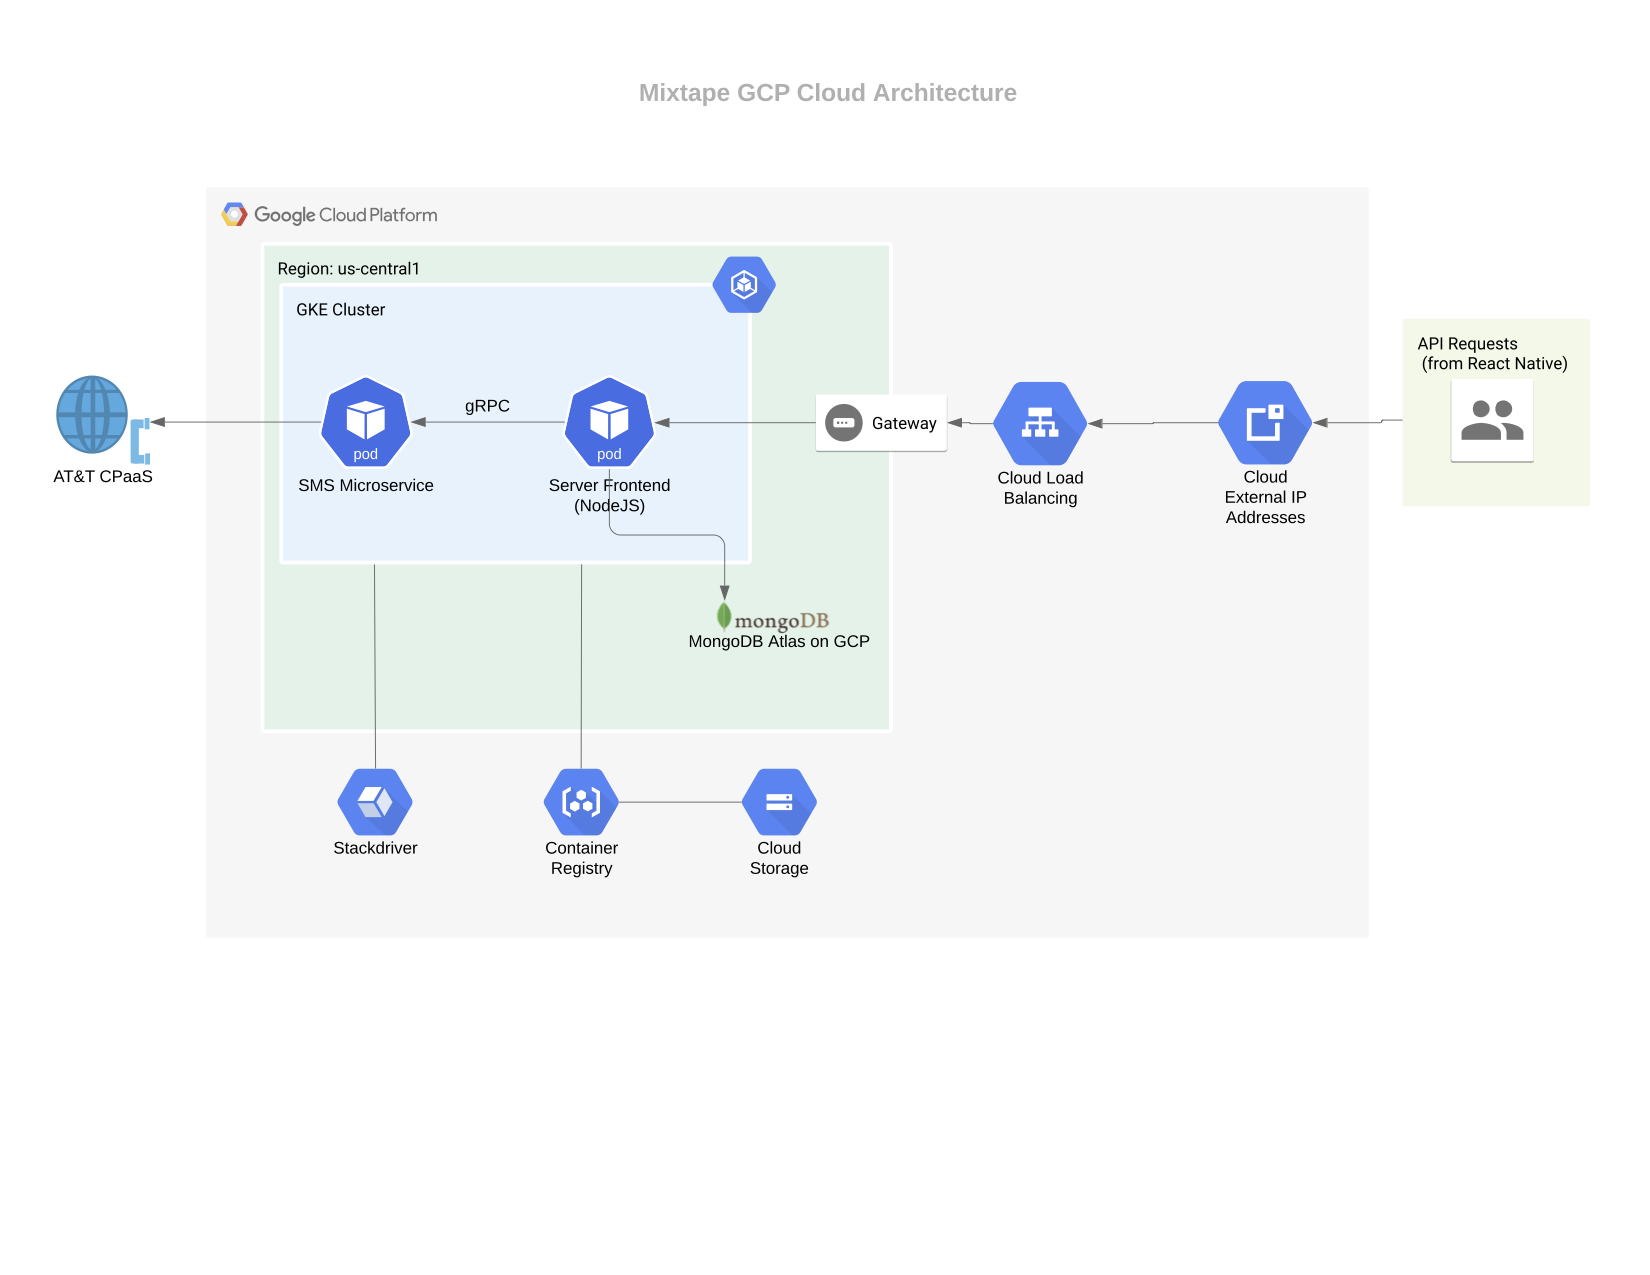Click the Gateway icon circle

click(843, 423)
